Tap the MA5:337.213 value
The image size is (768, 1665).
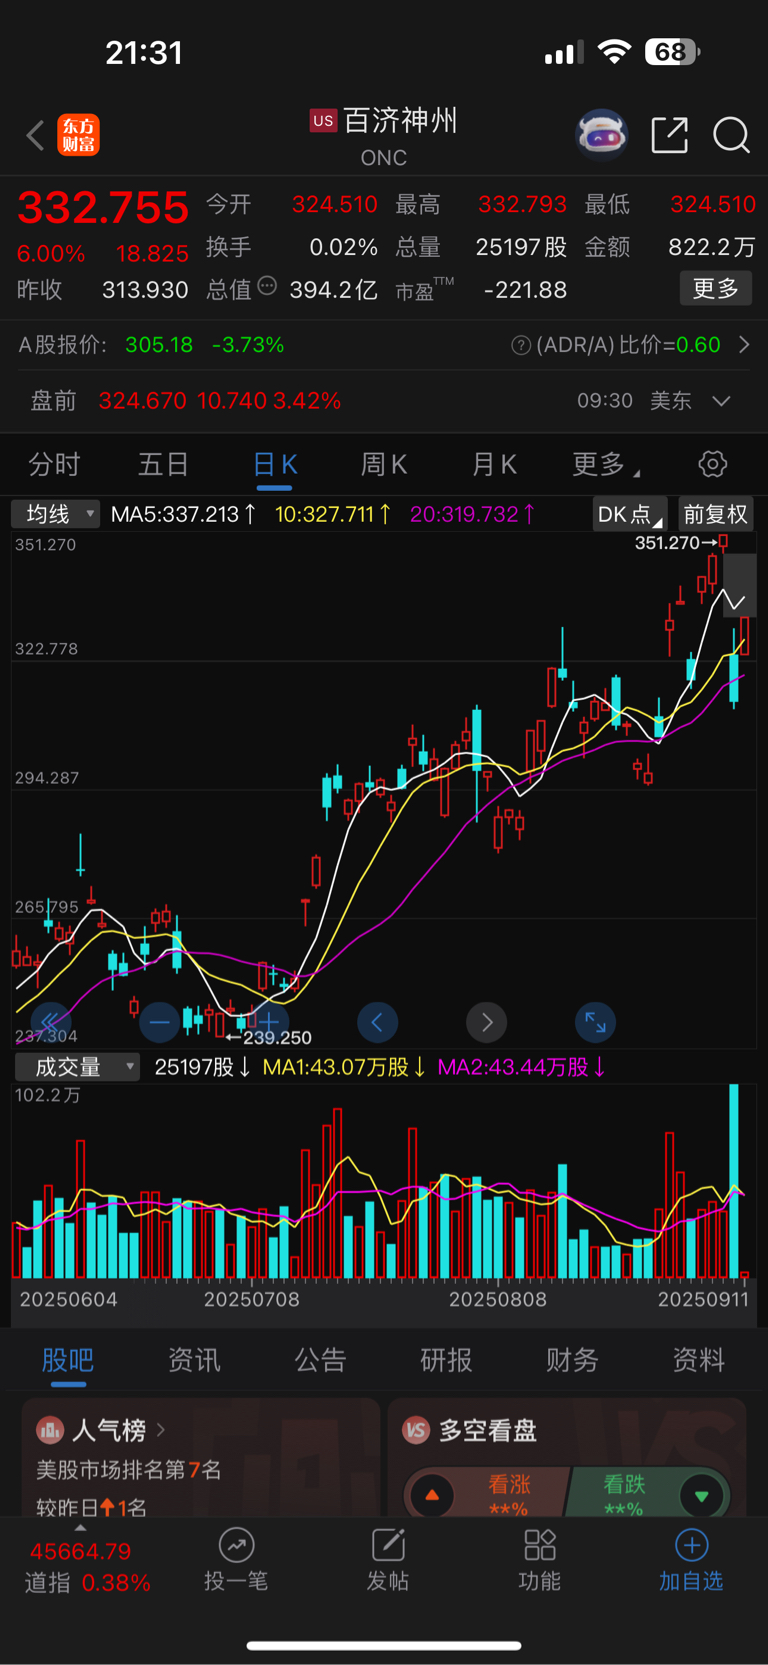tap(183, 514)
